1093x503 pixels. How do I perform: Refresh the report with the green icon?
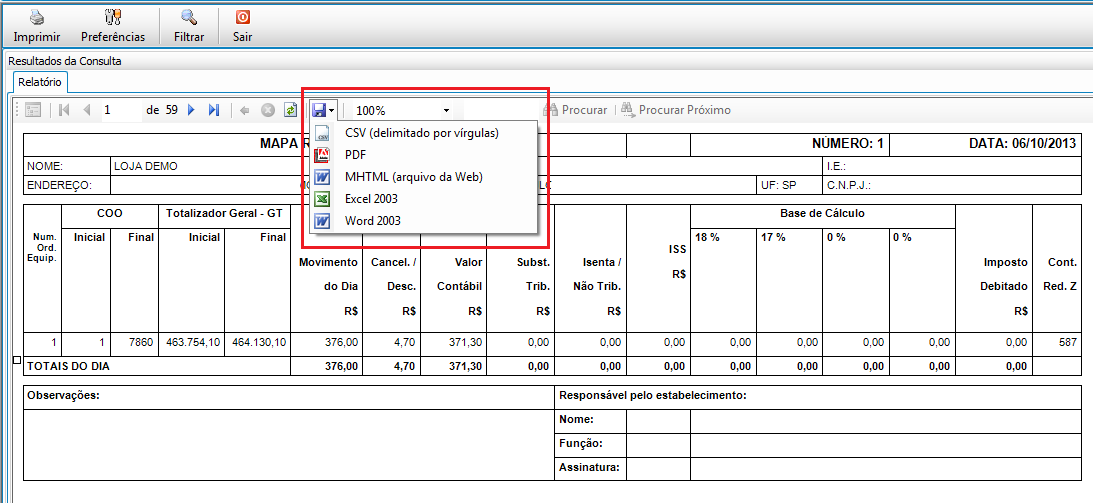tap(290, 110)
